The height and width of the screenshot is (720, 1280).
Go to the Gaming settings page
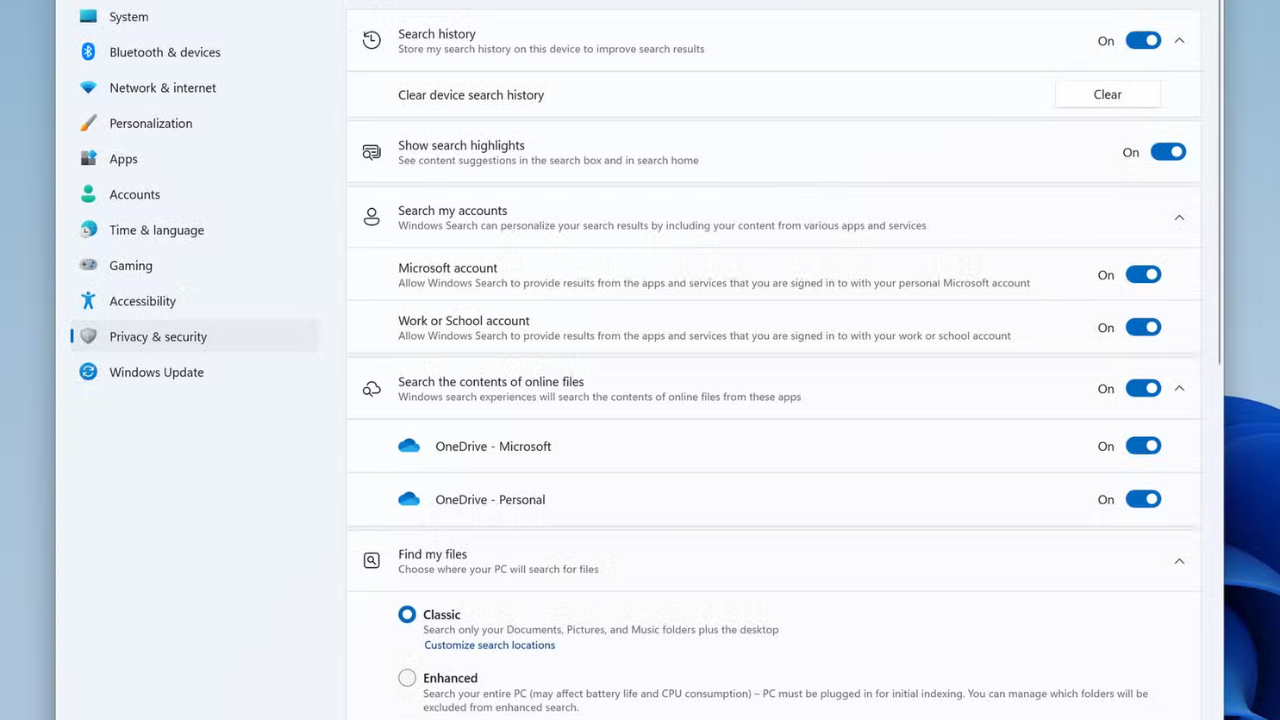coord(195,265)
